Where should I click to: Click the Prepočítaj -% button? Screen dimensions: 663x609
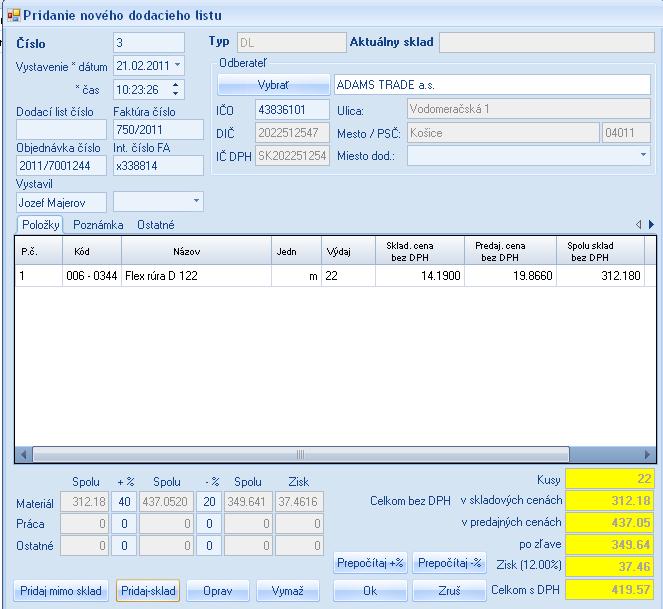point(449,563)
